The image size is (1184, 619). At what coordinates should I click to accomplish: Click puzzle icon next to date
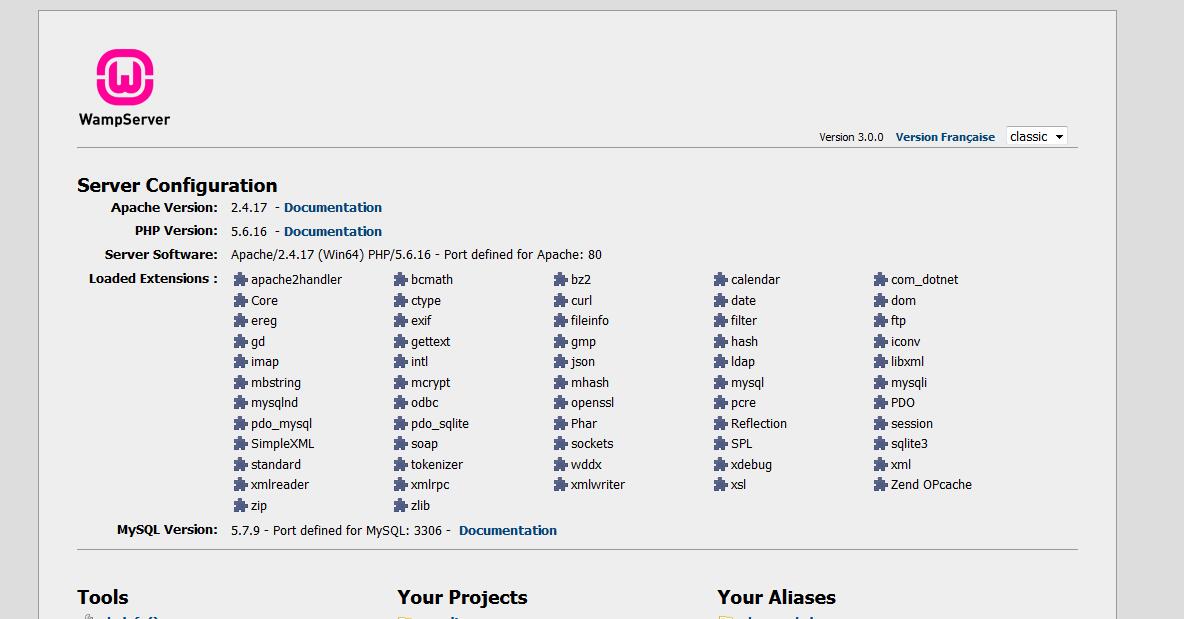coord(721,300)
